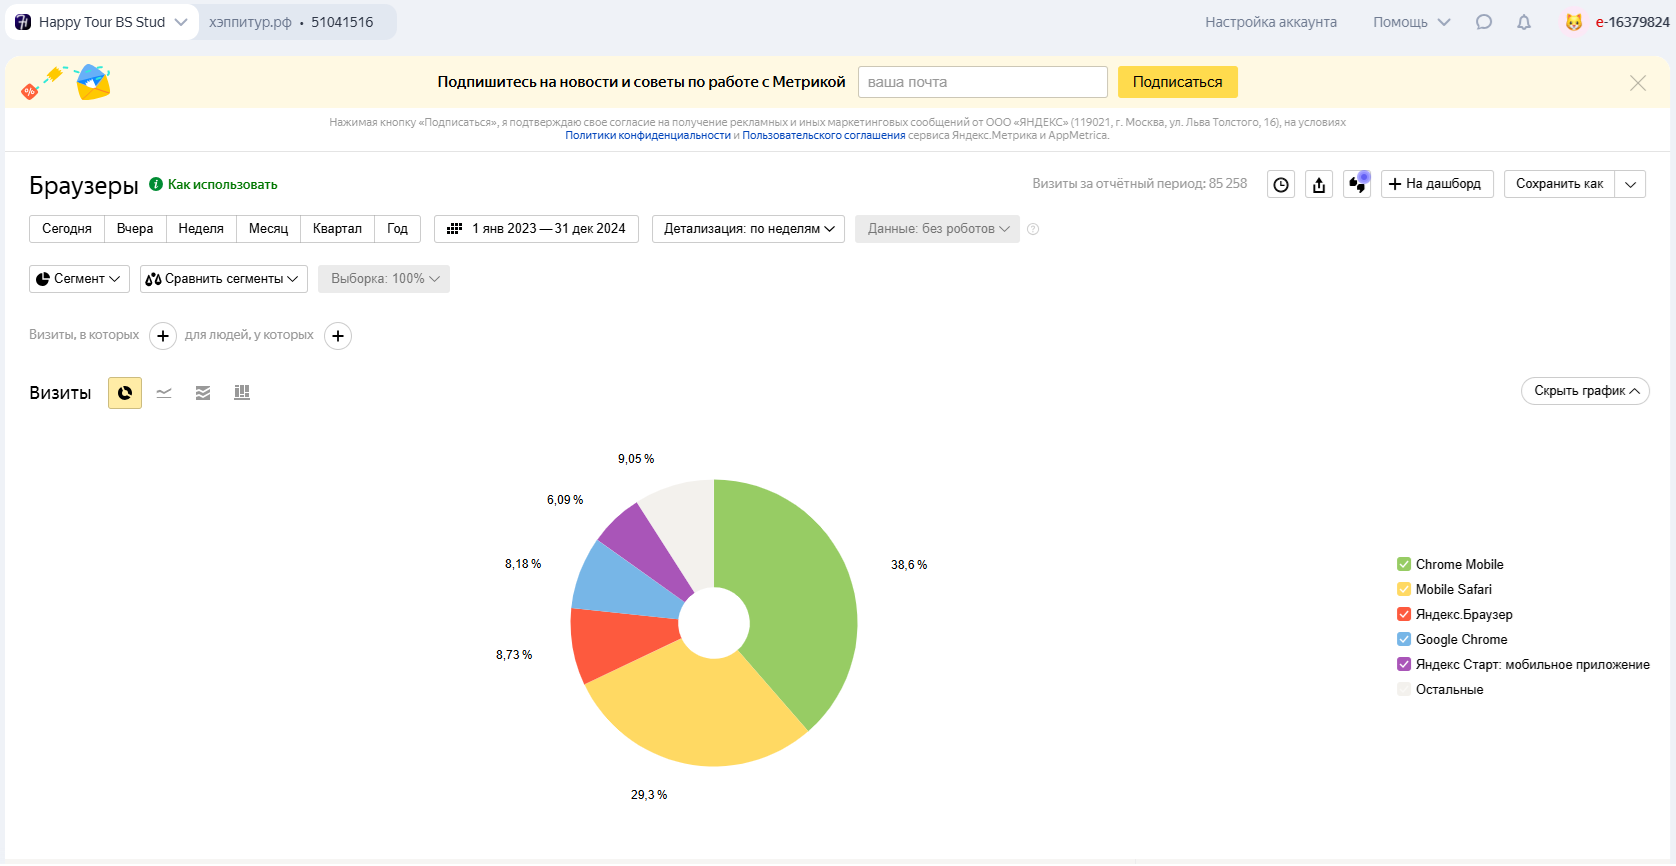Select the Неделя period tab
This screenshot has height=866, width=1676.
[201, 229]
